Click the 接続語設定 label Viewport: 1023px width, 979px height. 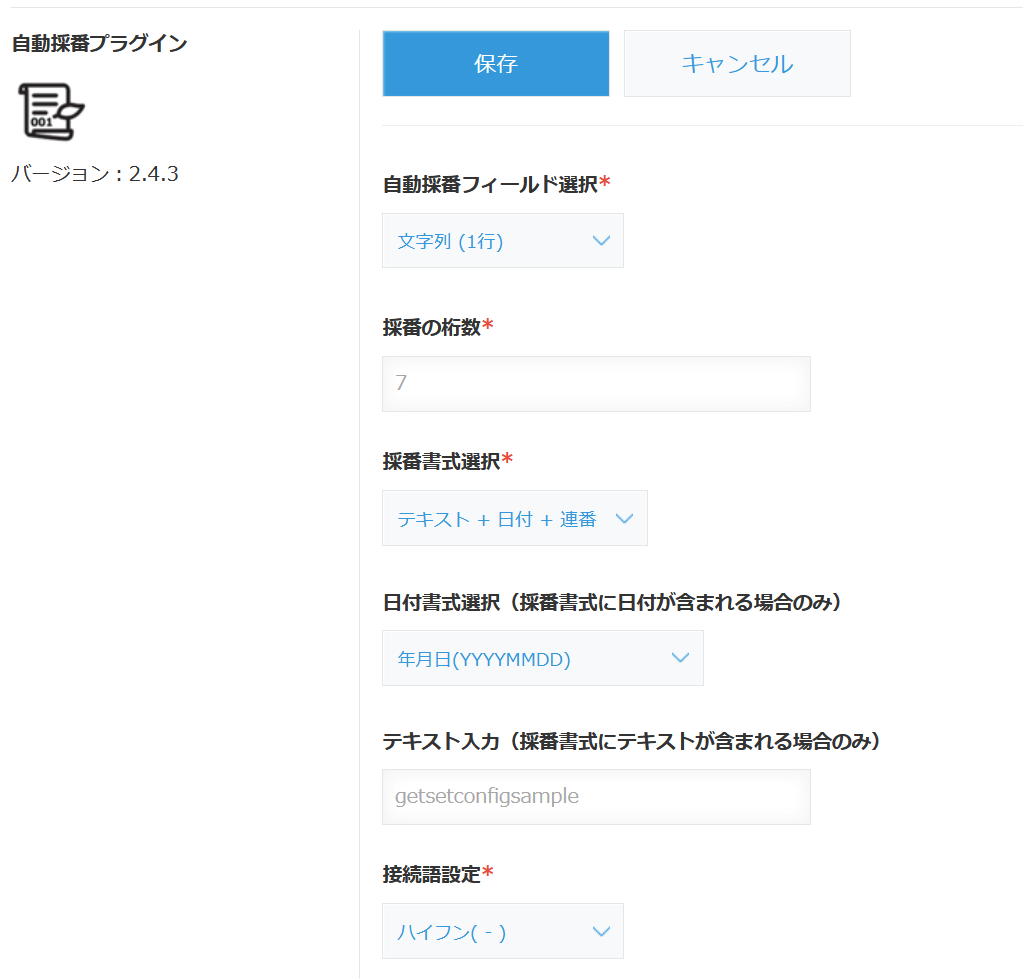pos(438,874)
